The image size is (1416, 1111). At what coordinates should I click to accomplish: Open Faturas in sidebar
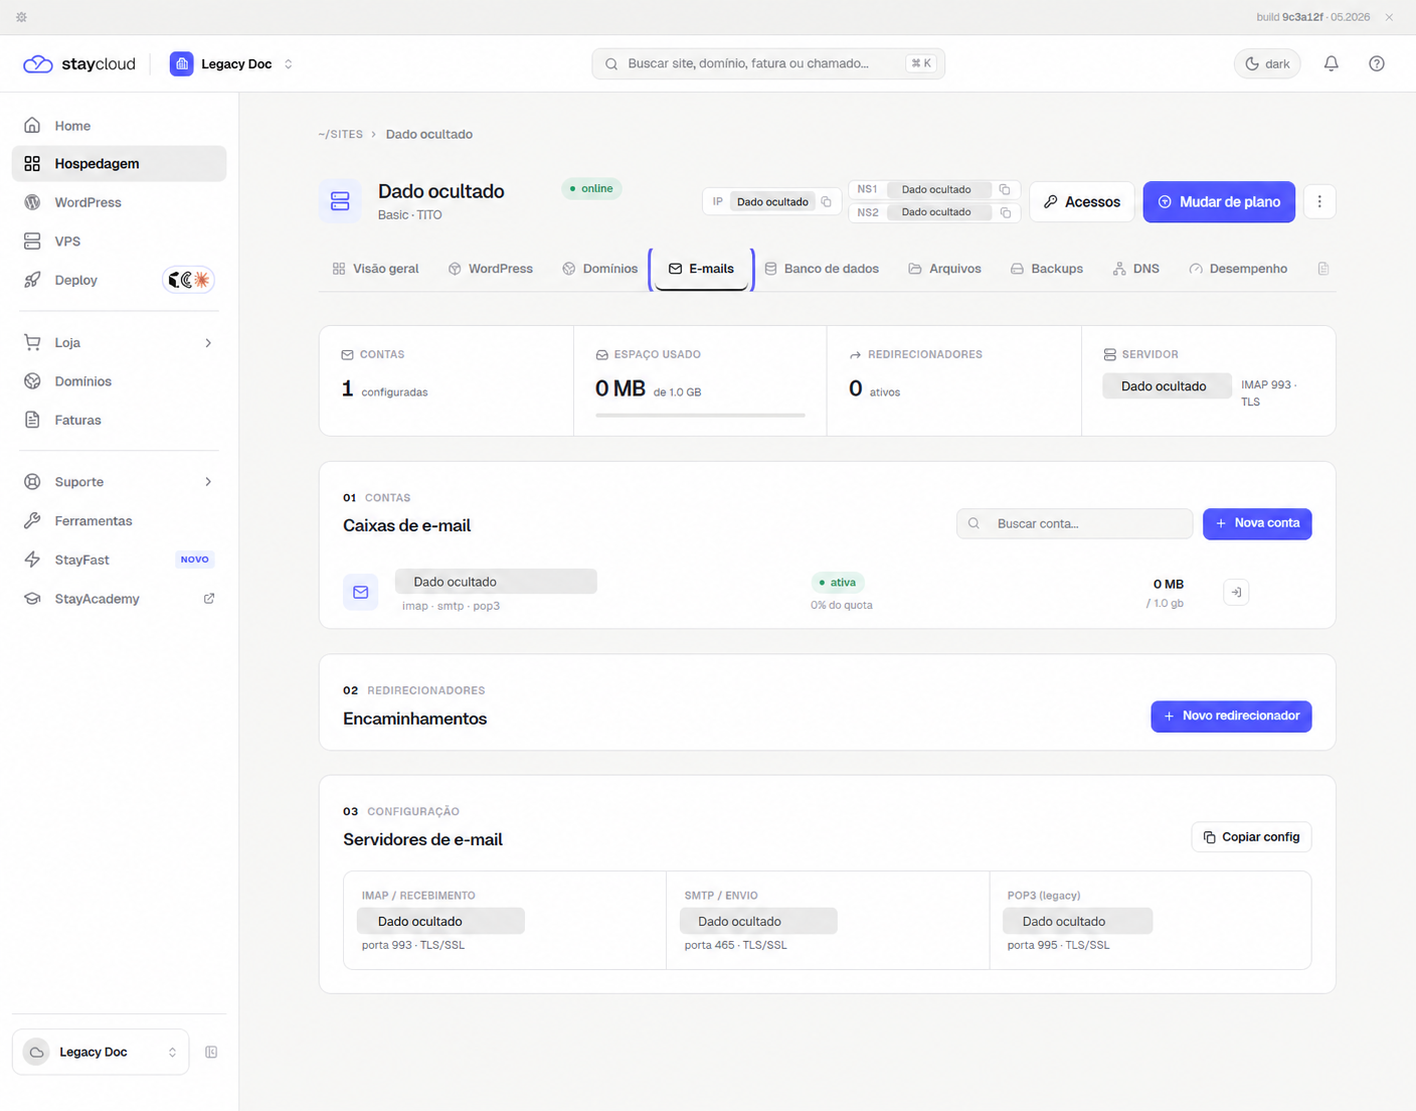click(119, 421)
